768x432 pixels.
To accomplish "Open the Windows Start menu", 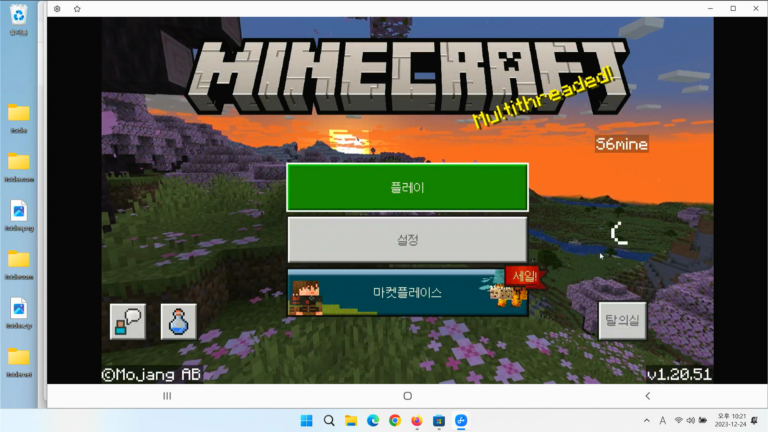I will coord(307,421).
